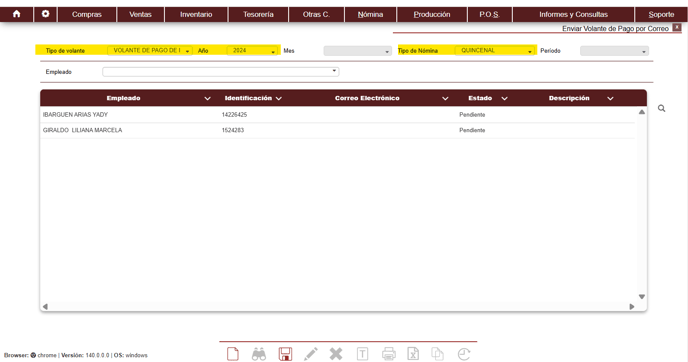Open the Ventas menu
The width and height of the screenshot is (688, 362).
[140, 14]
